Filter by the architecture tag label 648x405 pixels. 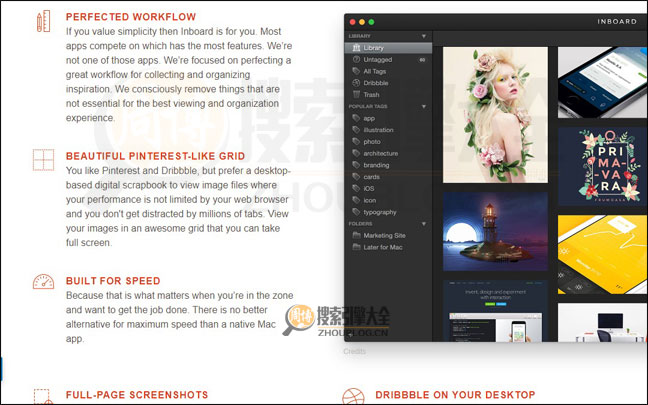[381, 153]
